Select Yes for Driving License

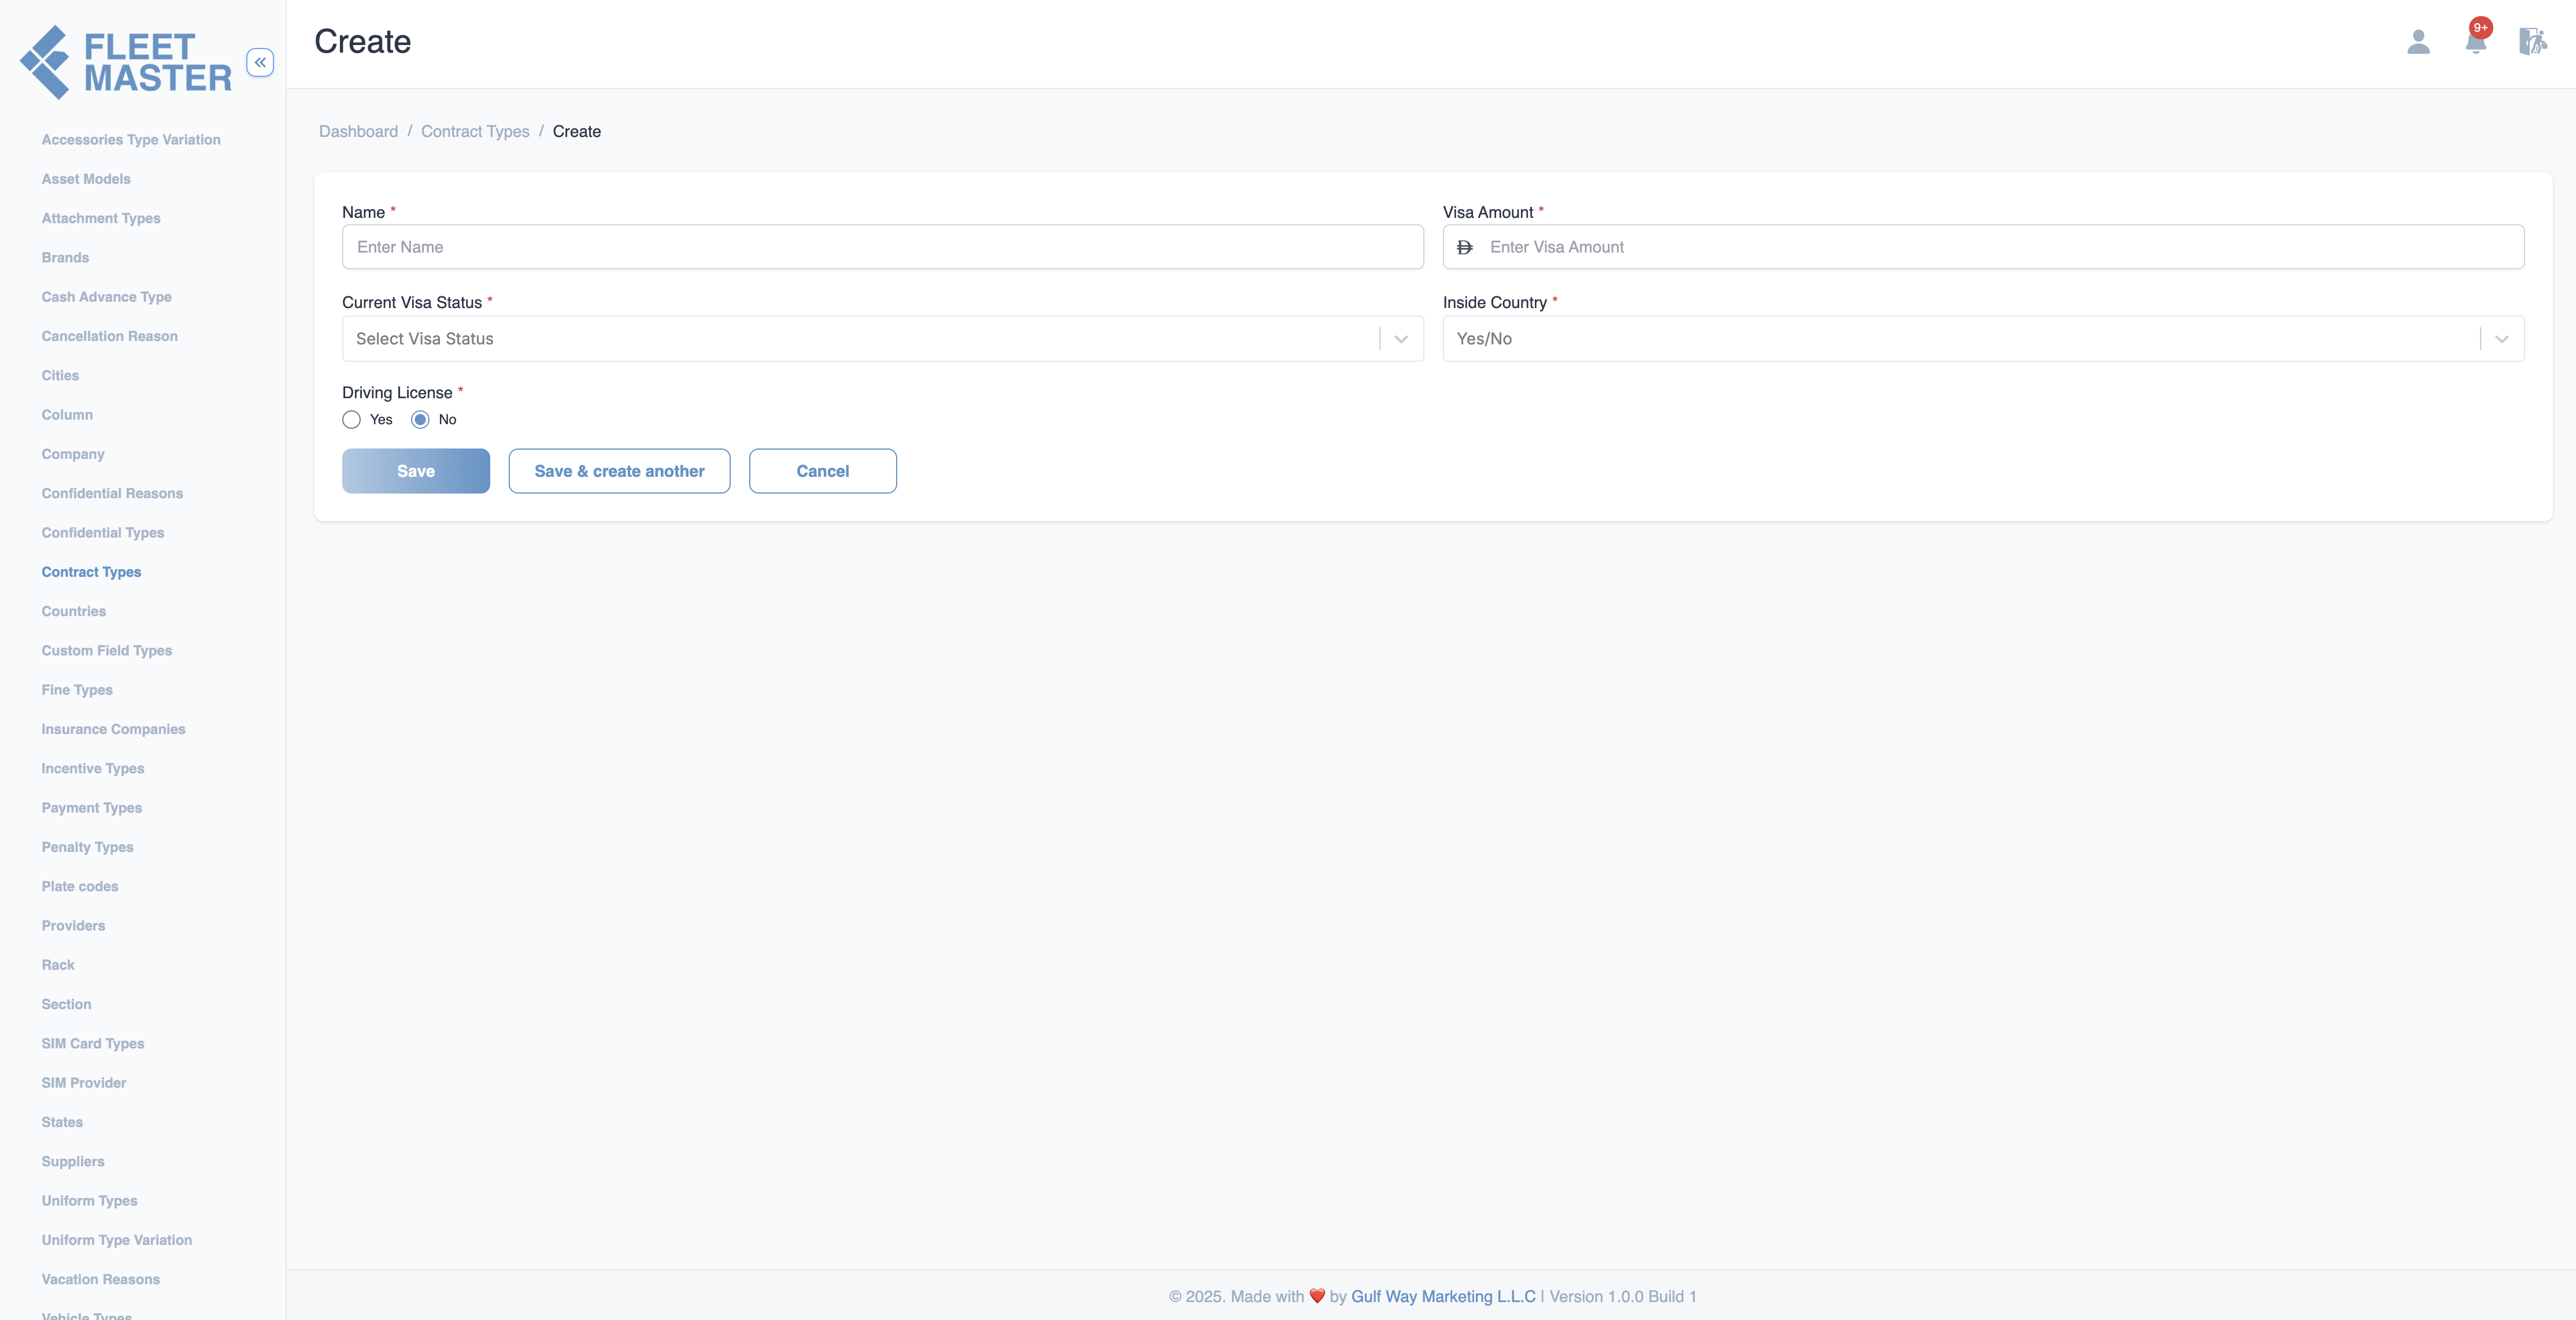tap(351, 420)
